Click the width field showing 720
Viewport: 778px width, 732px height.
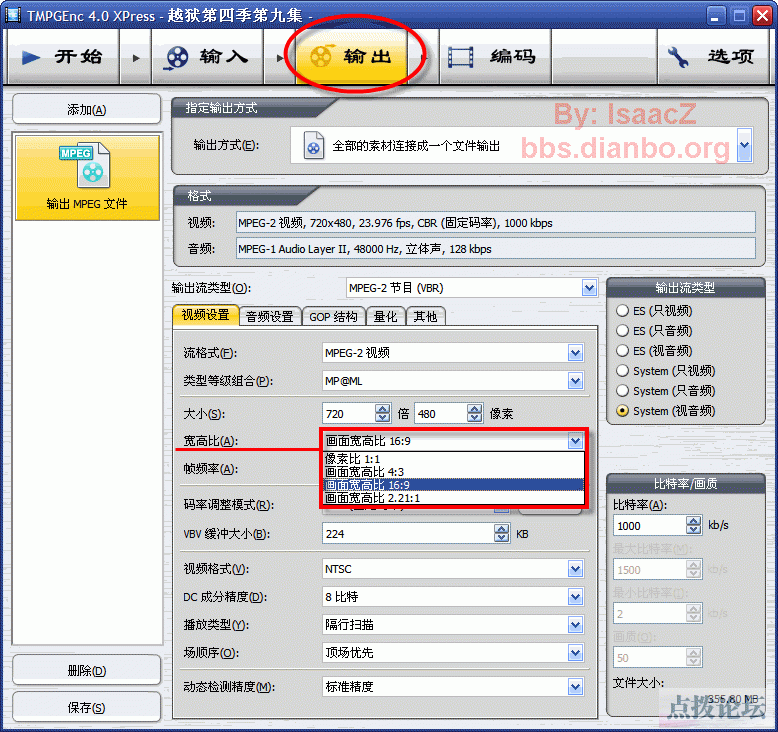[x=349, y=413]
